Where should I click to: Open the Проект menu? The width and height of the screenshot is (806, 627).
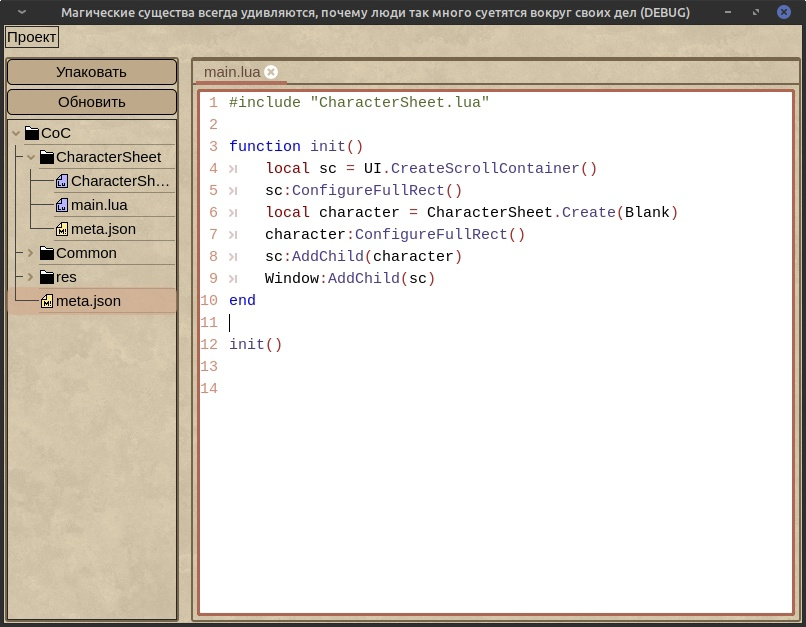pos(32,37)
